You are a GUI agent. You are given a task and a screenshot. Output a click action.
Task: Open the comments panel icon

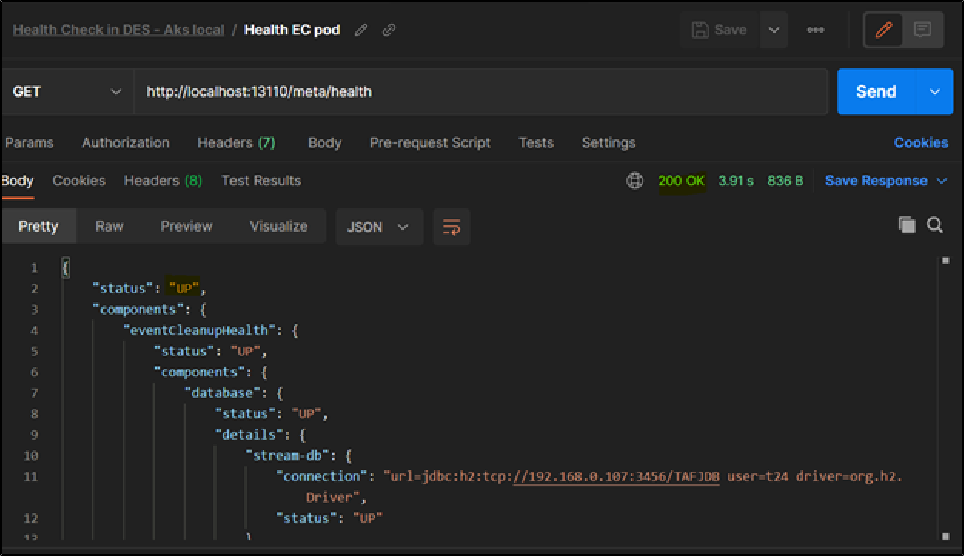(922, 30)
